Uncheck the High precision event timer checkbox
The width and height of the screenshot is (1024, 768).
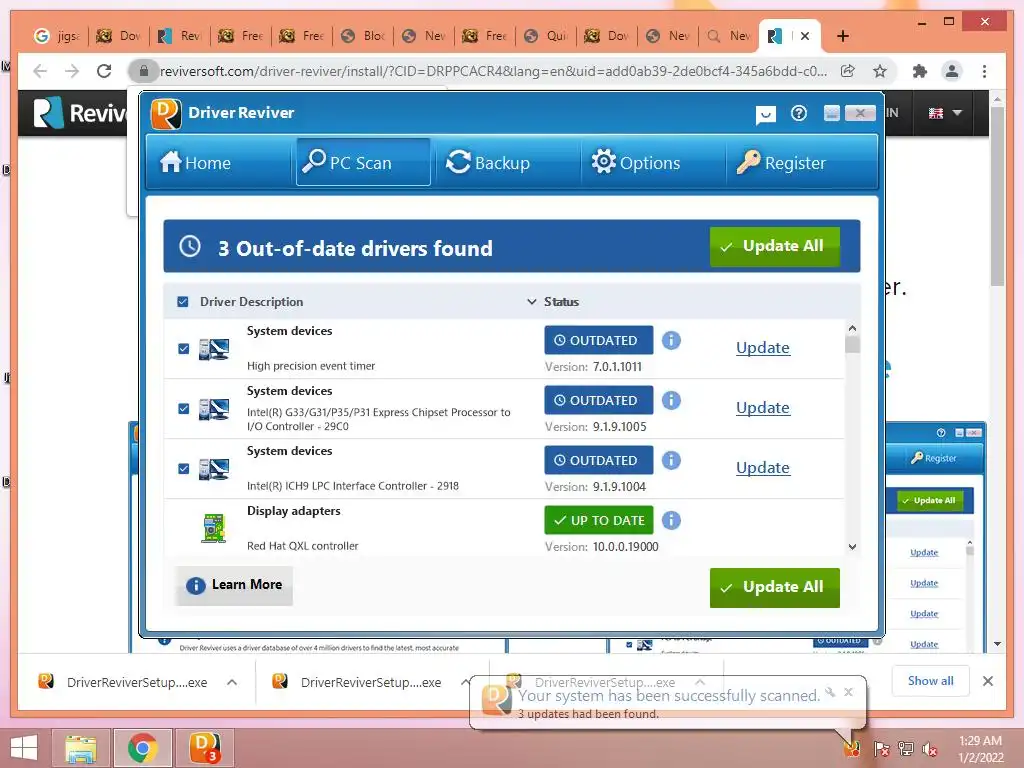(184, 349)
